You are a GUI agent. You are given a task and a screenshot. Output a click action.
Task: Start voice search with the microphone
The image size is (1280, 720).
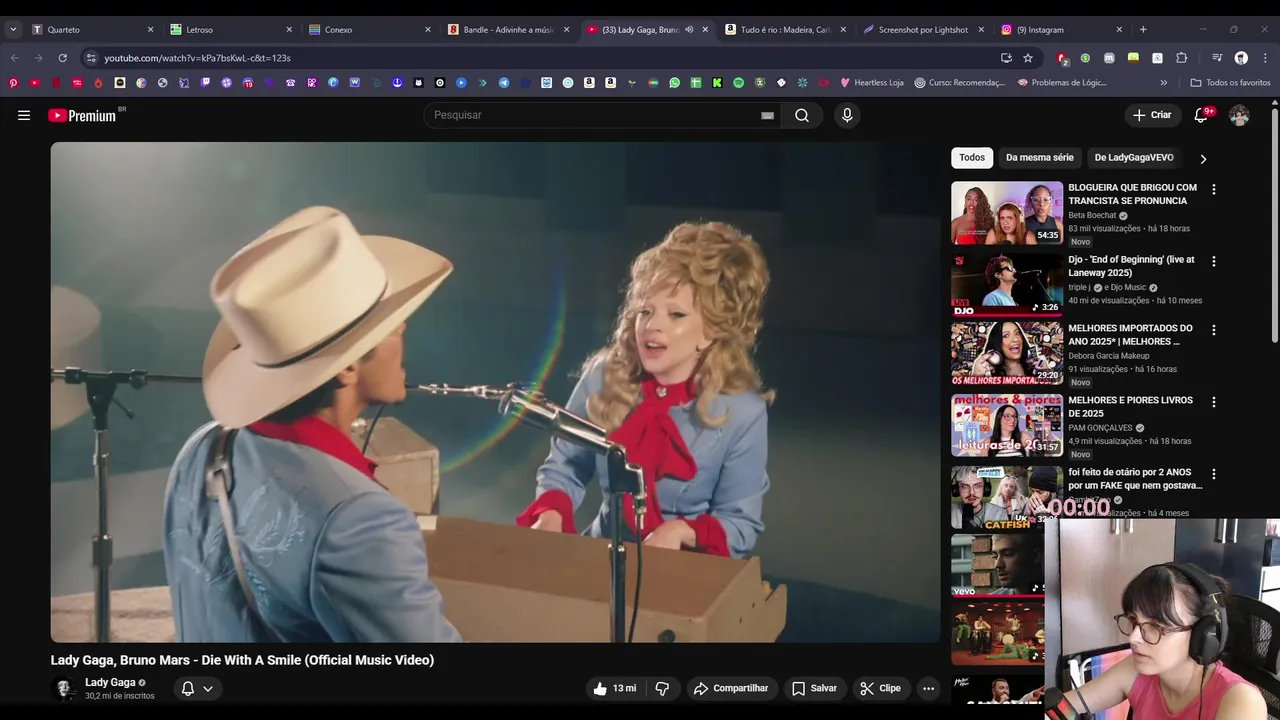point(847,115)
